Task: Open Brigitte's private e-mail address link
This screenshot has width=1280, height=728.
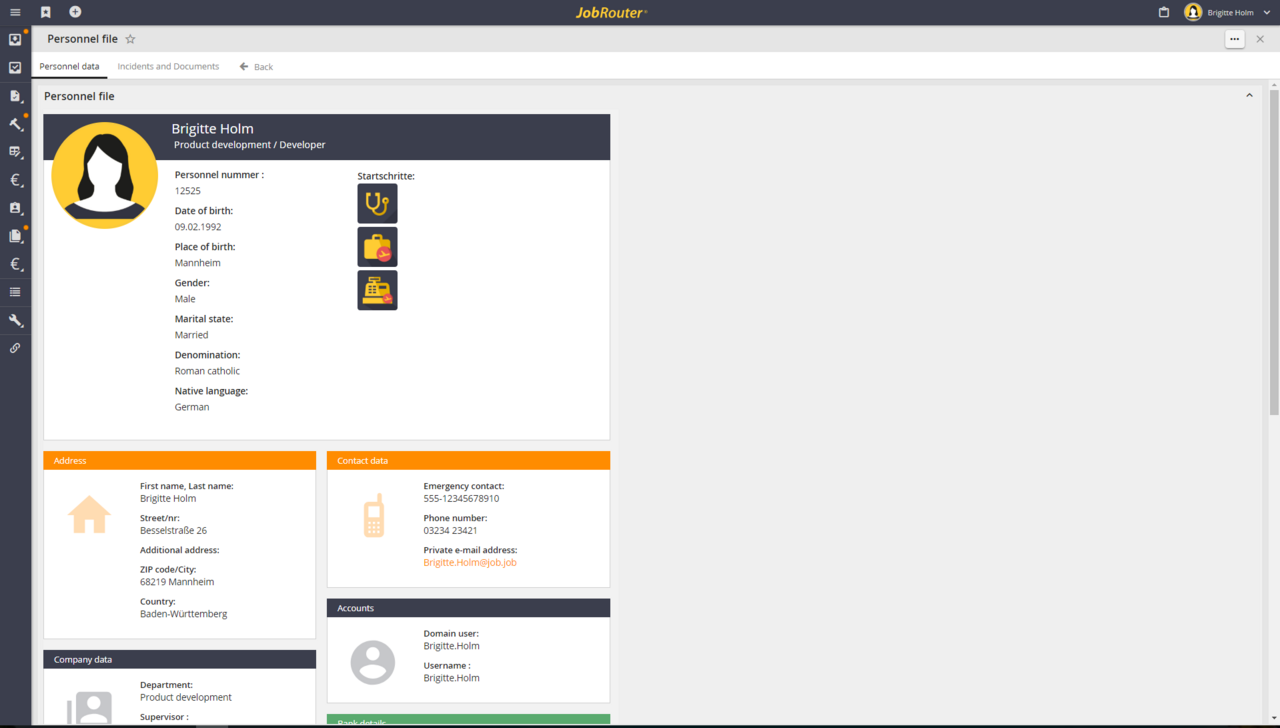Action: click(x=470, y=562)
